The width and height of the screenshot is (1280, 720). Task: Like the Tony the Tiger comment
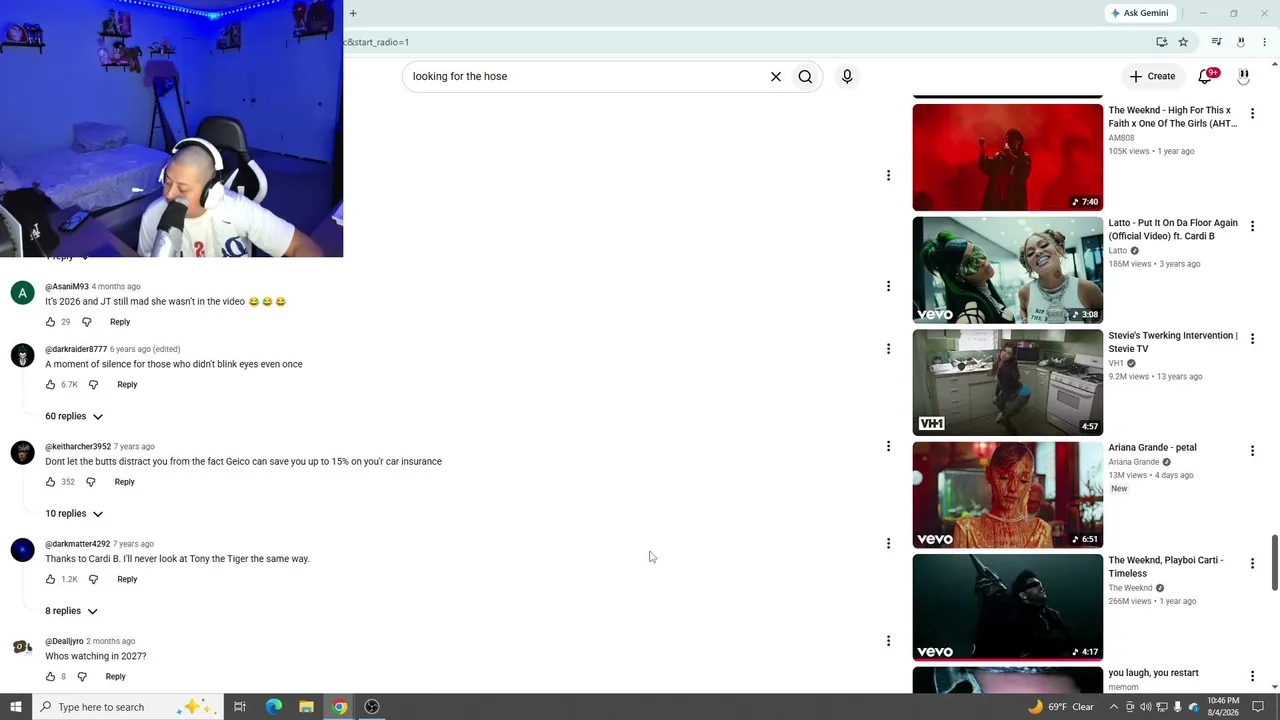50,579
